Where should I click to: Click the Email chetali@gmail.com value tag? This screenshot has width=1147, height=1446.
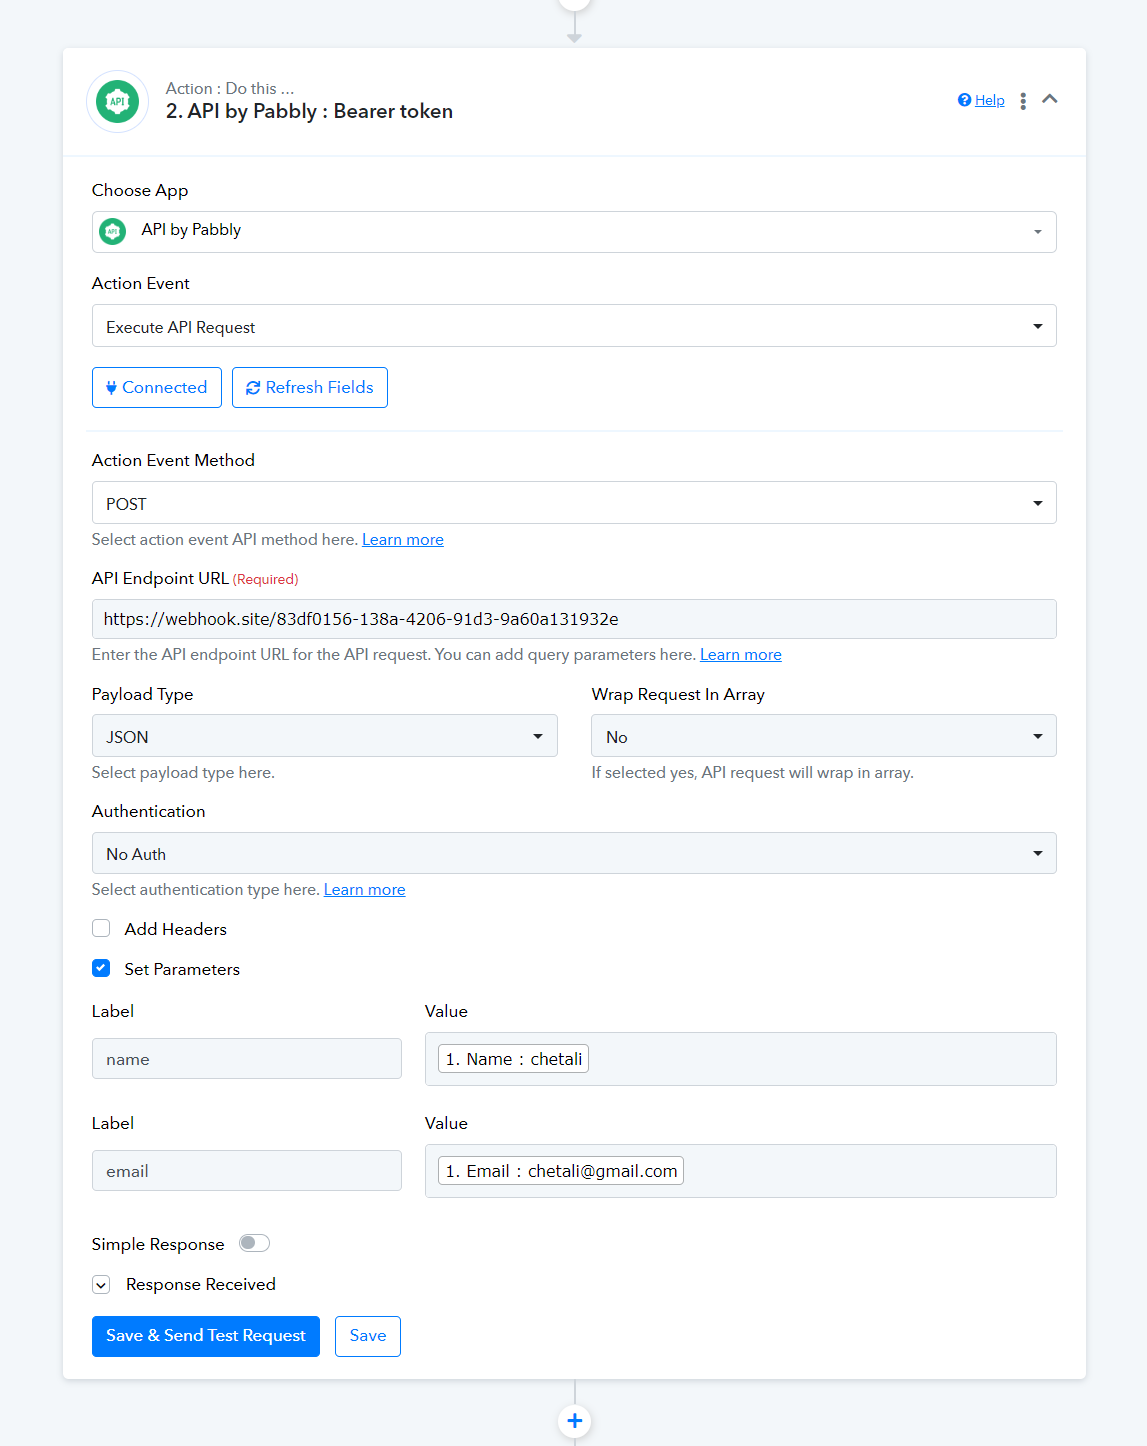point(561,1171)
